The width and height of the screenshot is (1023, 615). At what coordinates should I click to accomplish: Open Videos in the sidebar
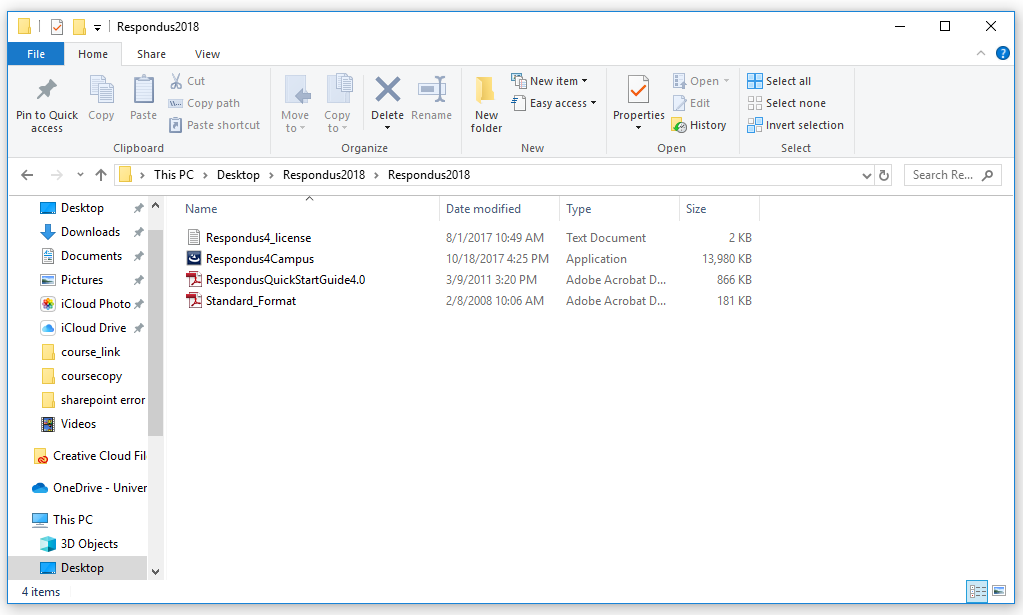pyautogui.click(x=78, y=424)
